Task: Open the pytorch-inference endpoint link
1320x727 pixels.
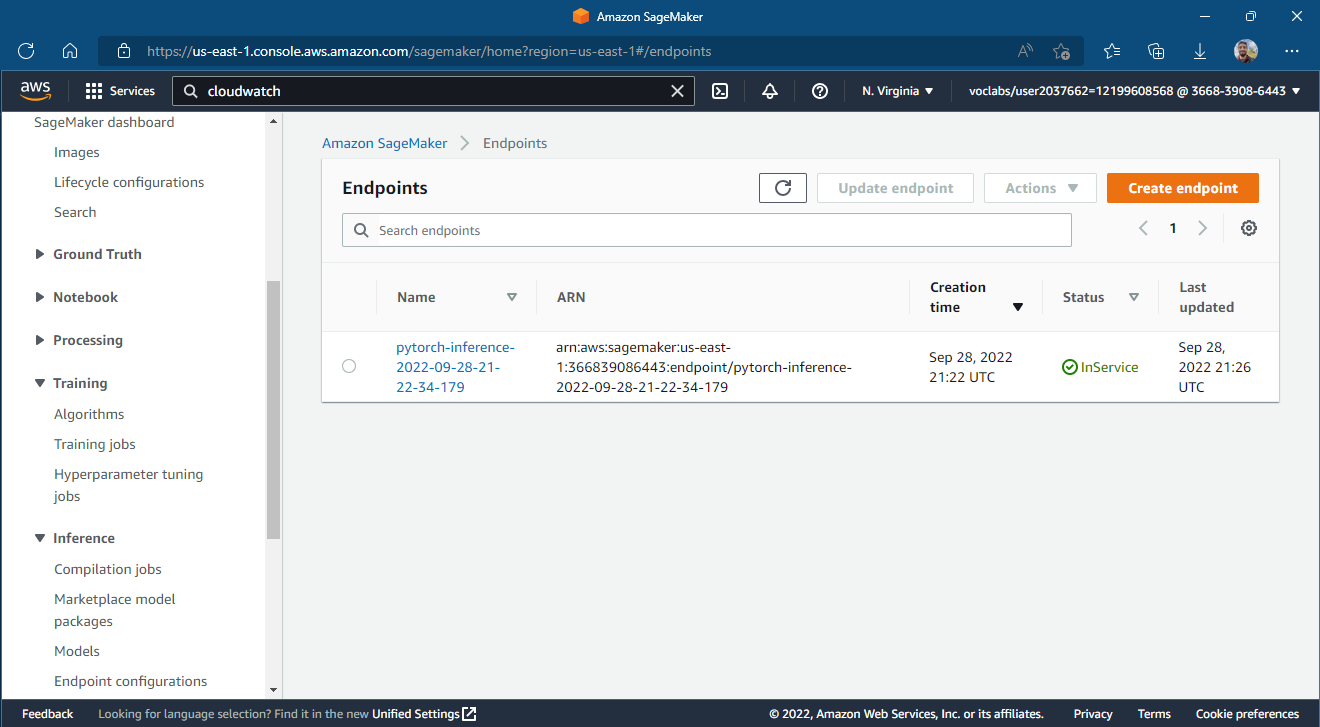Action: pyautogui.click(x=455, y=367)
